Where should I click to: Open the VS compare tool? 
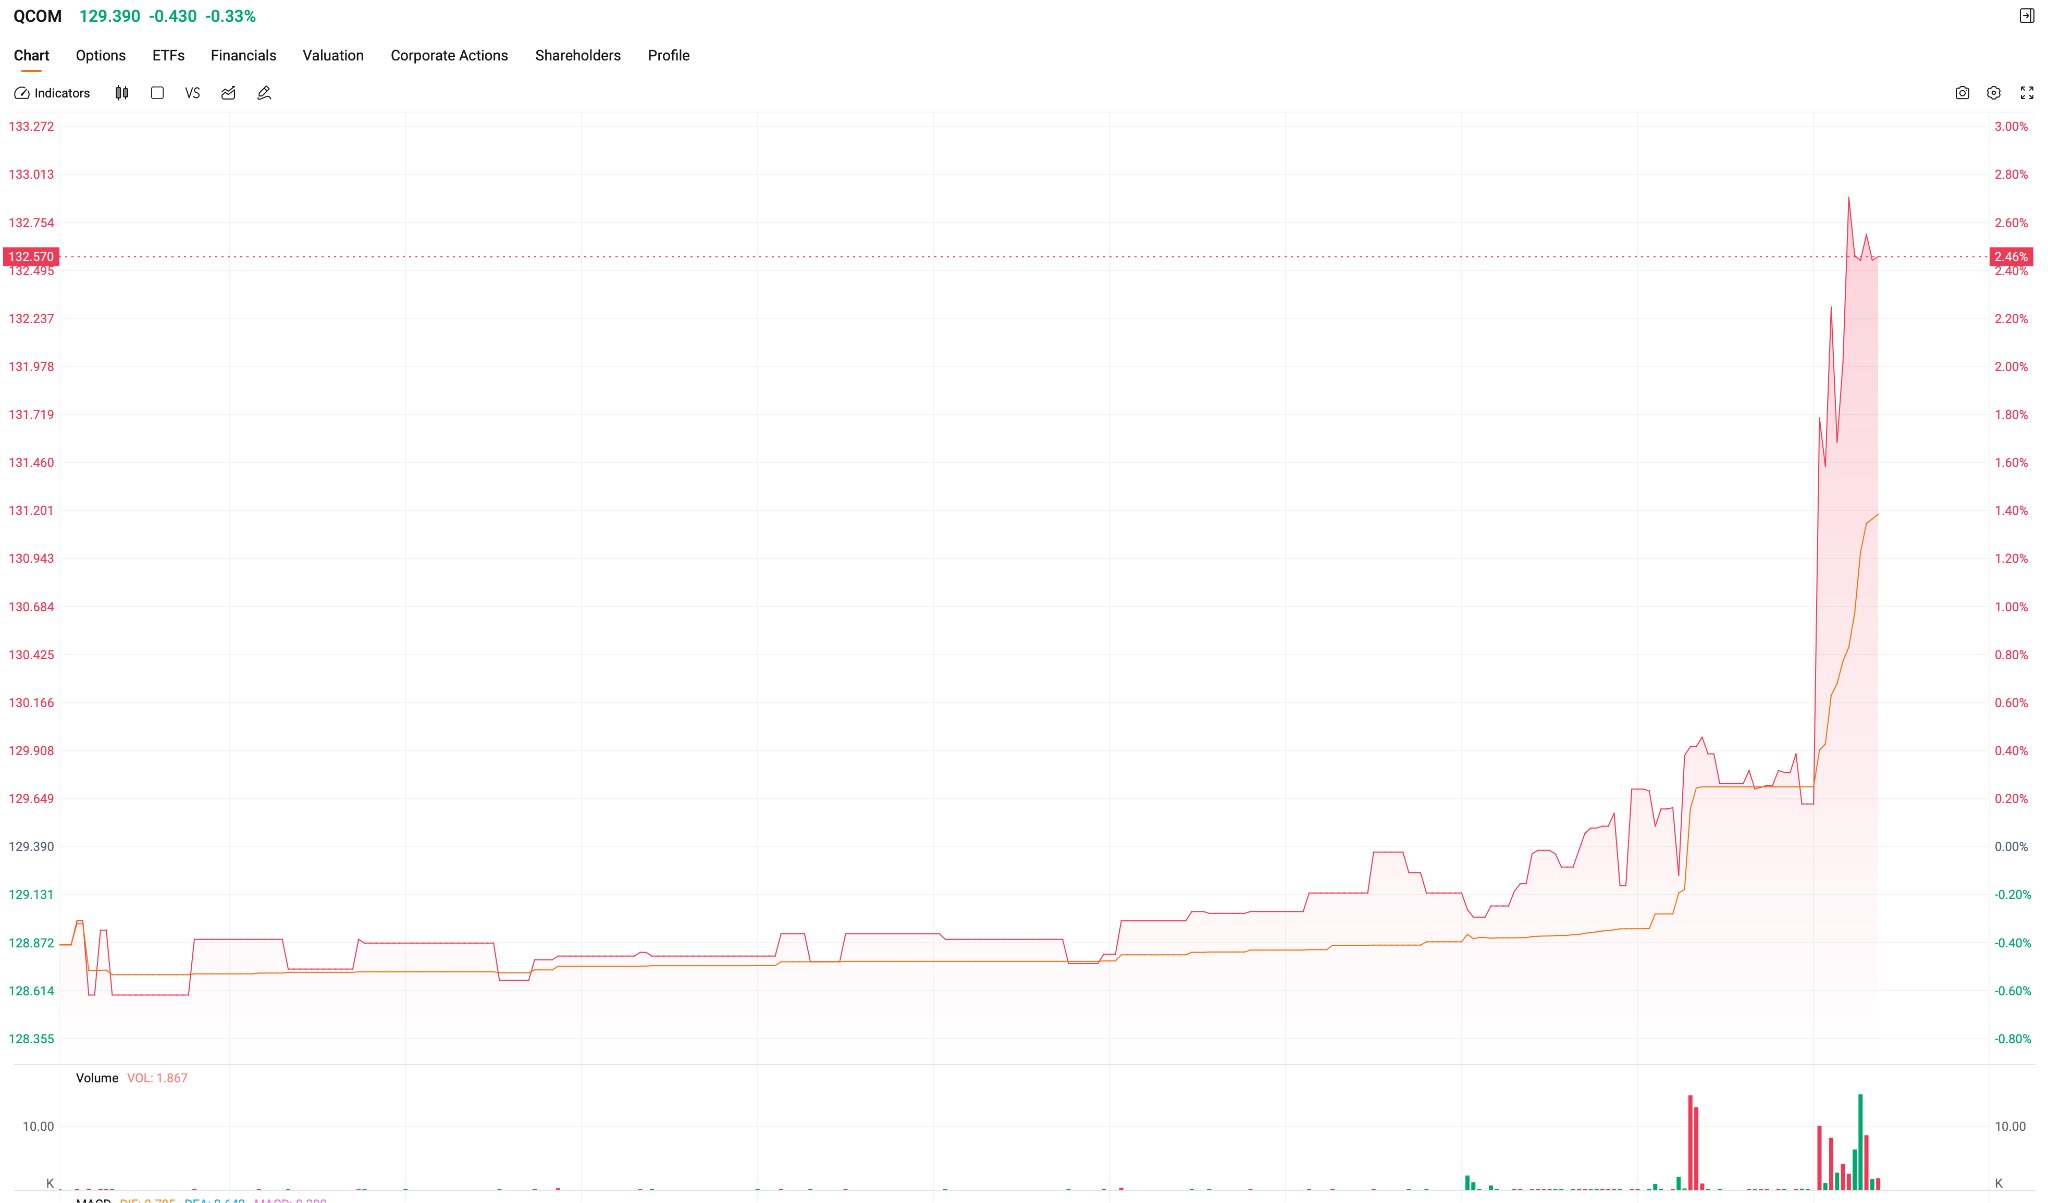pyautogui.click(x=192, y=93)
